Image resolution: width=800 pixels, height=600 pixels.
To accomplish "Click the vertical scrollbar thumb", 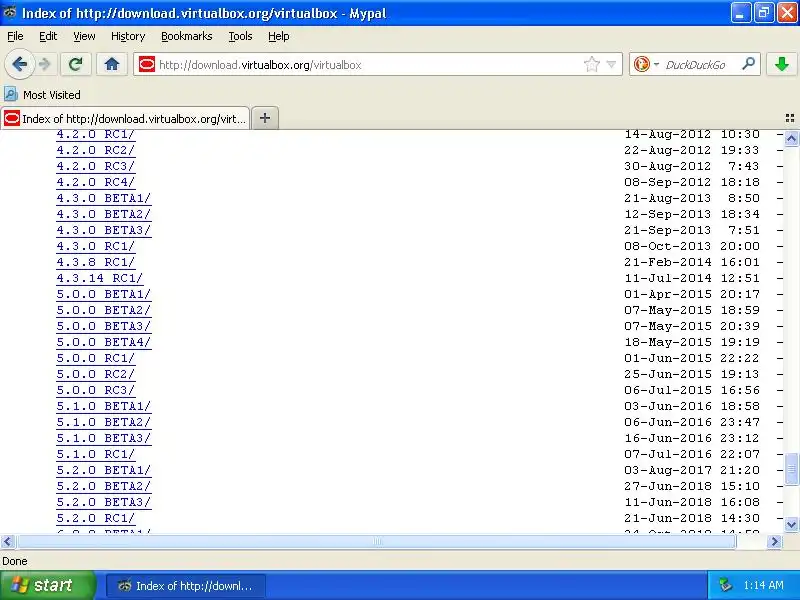I will coord(791,469).
